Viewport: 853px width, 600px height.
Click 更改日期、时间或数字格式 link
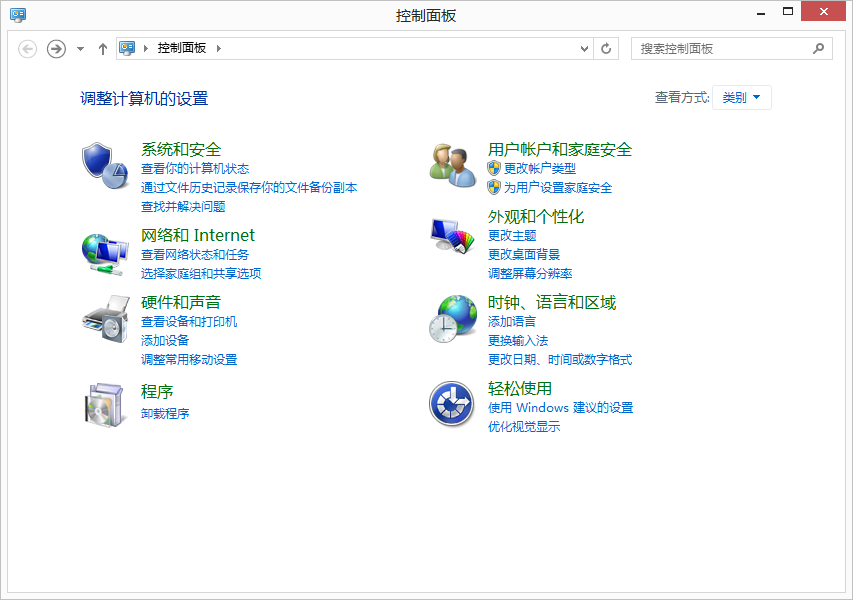(560, 360)
